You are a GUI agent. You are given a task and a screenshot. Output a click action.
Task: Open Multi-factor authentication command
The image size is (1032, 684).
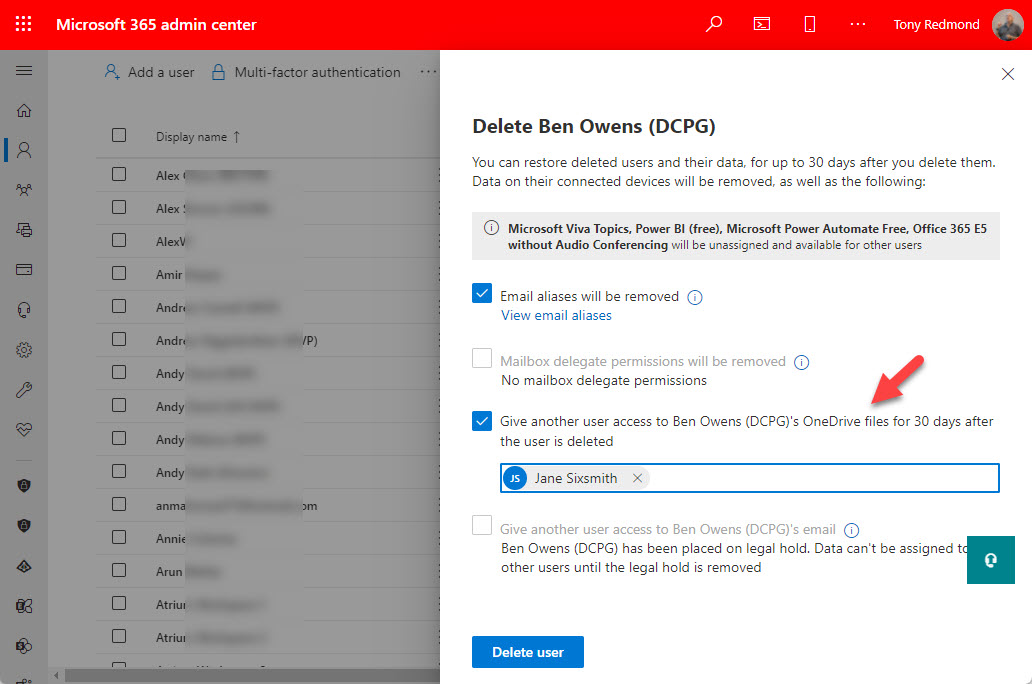pyautogui.click(x=306, y=72)
